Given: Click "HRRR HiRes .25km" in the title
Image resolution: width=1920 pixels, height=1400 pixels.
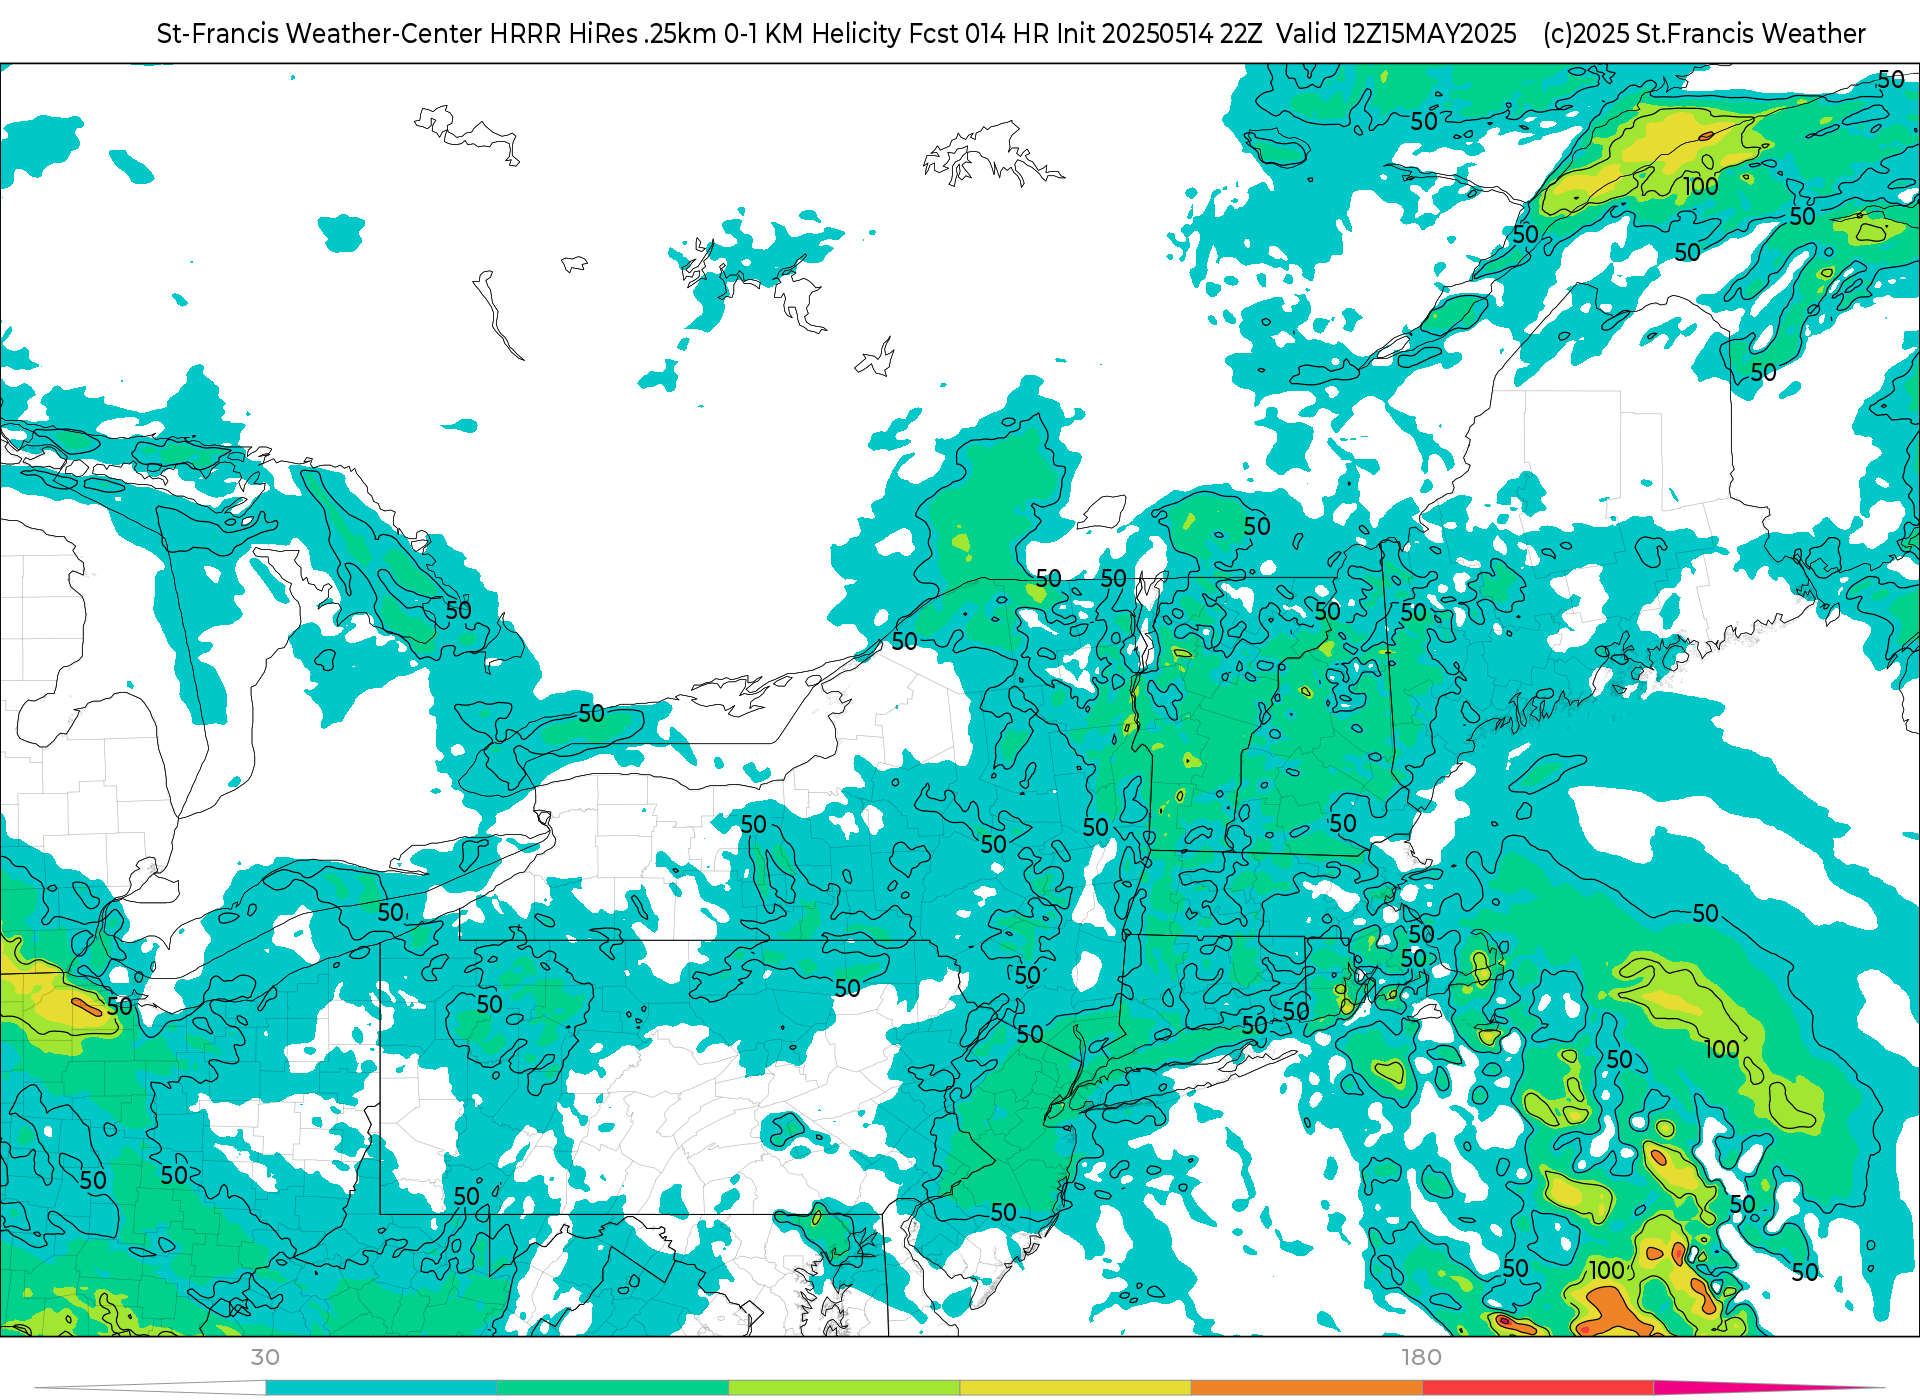Looking at the screenshot, I should (603, 34).
